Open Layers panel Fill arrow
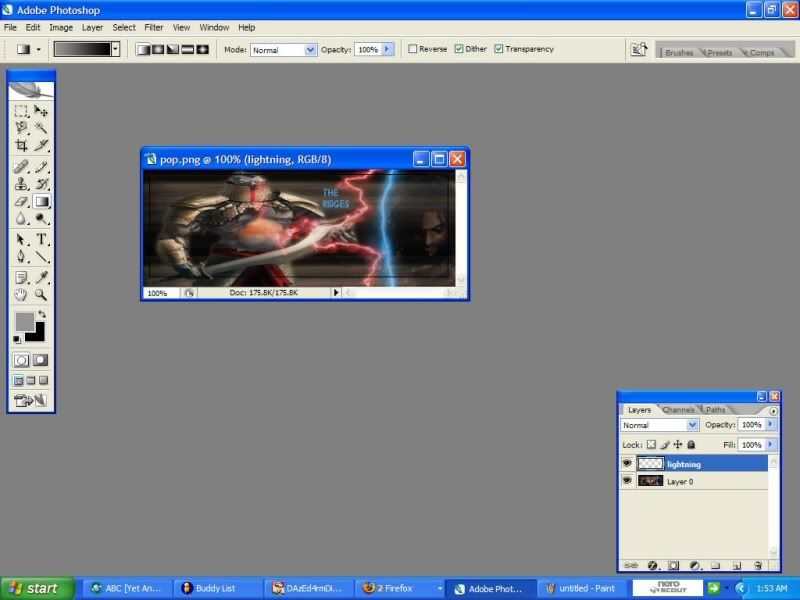The width and height of the screenshot is (800, 600). tap(770, 444)
